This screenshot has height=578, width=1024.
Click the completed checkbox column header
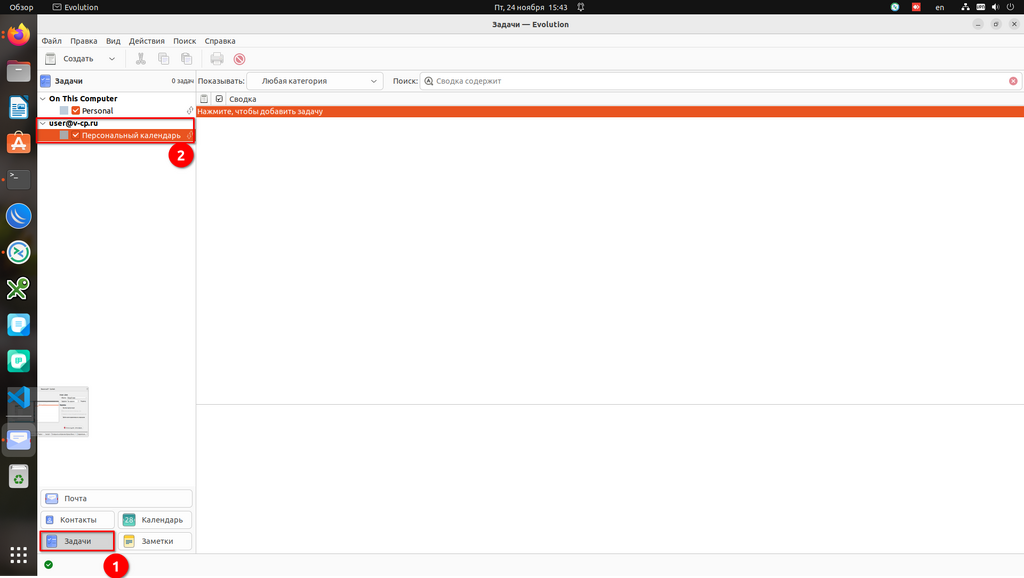click(x=219, y=99)
